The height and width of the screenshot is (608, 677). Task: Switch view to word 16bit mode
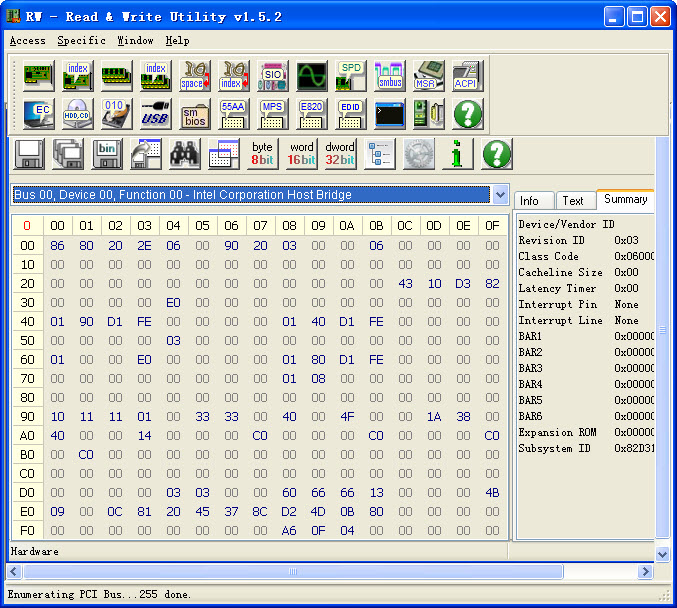point(301,153)
